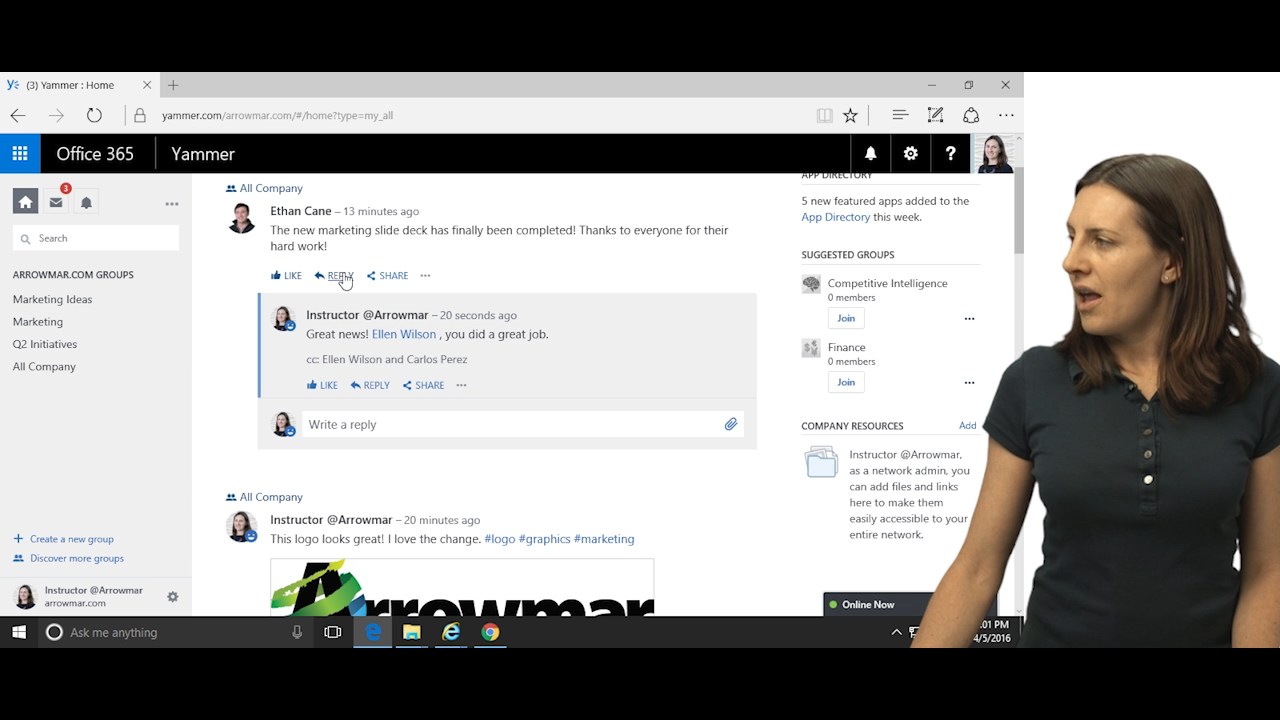Refresh the Yammer page
Screen dimensions: 1280x720
click(x=94, y=115)
